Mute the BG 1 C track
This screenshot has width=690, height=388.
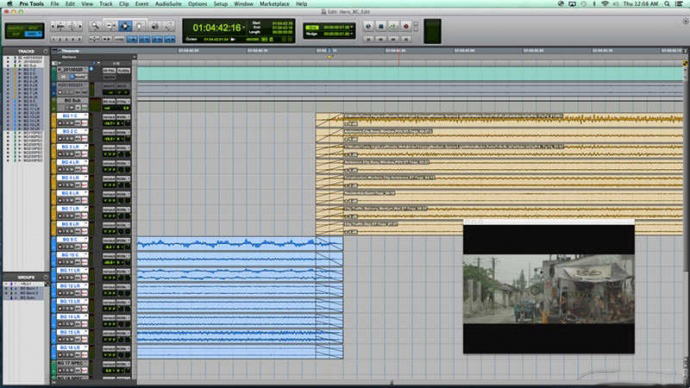click(x=72, y=123)
